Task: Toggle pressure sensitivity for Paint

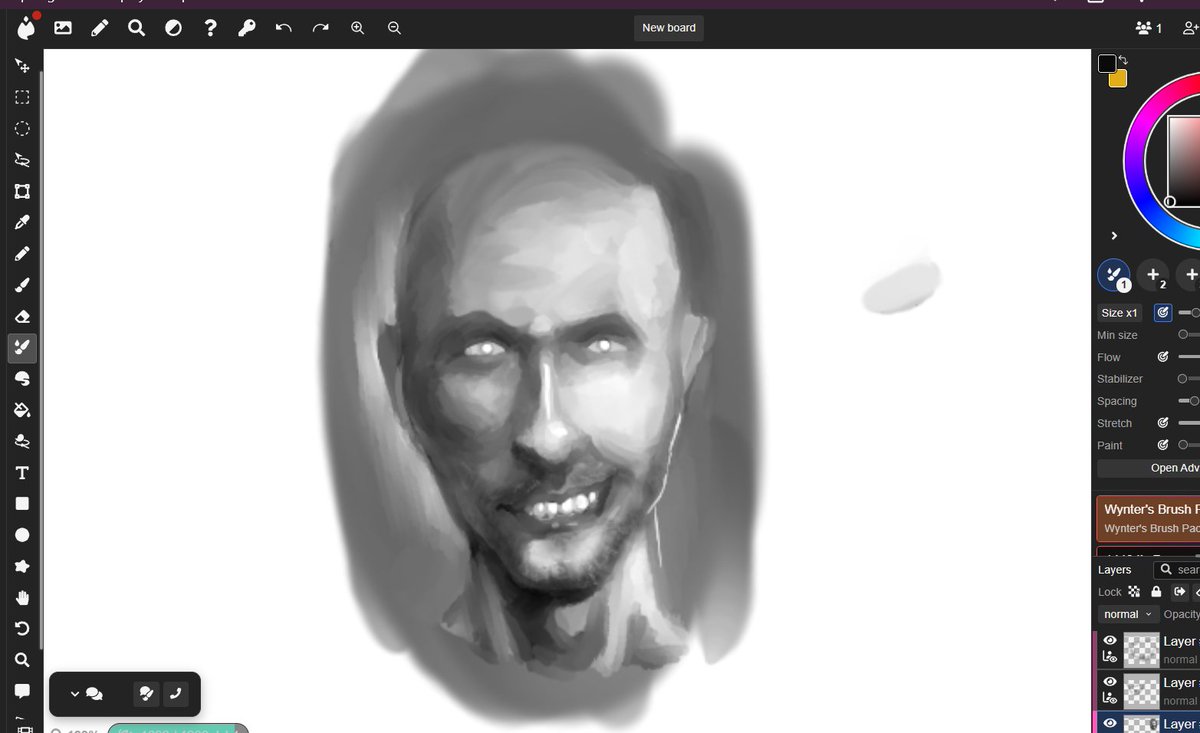Action: click(1163, 445)
